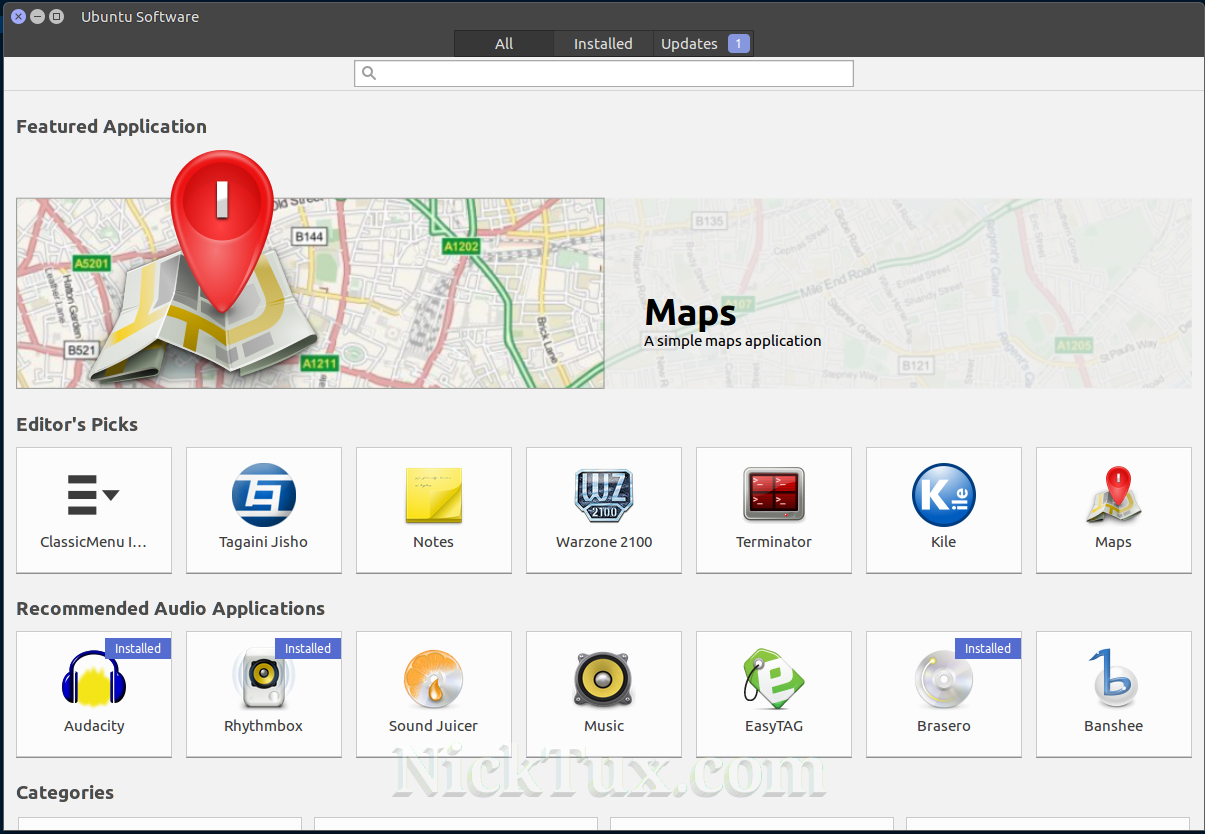Open the ClassicMenu Indicator app icon
The image size is (1205, 834).
click(94, 495)
